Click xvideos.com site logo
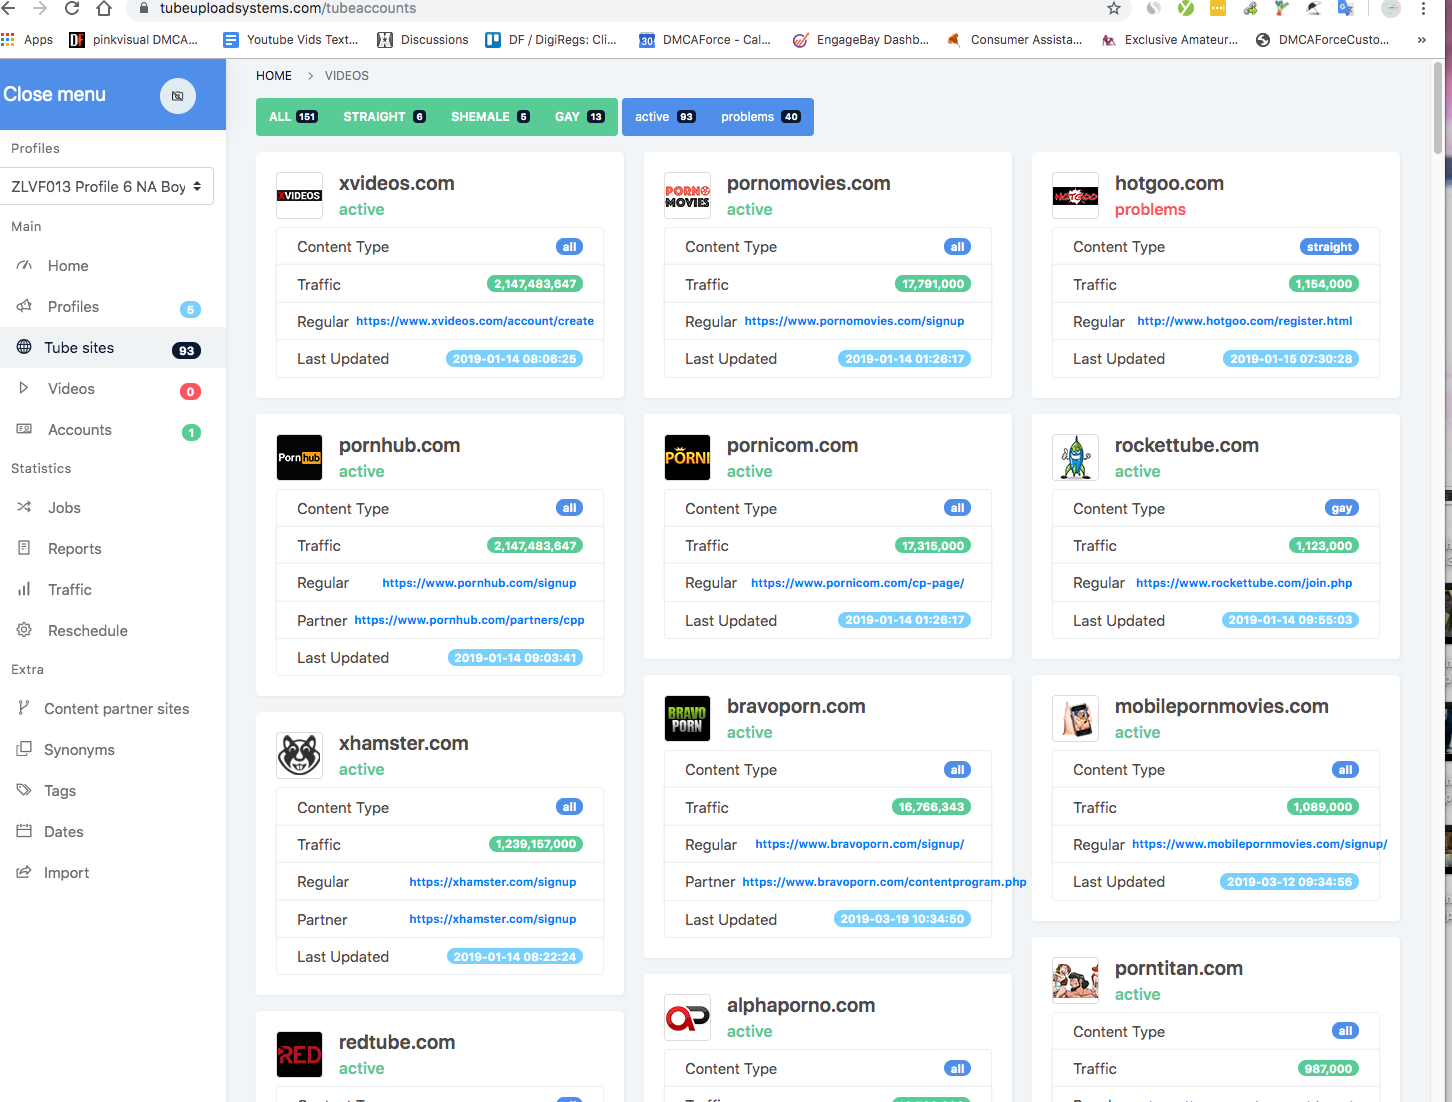 click(x=300, y=196)
